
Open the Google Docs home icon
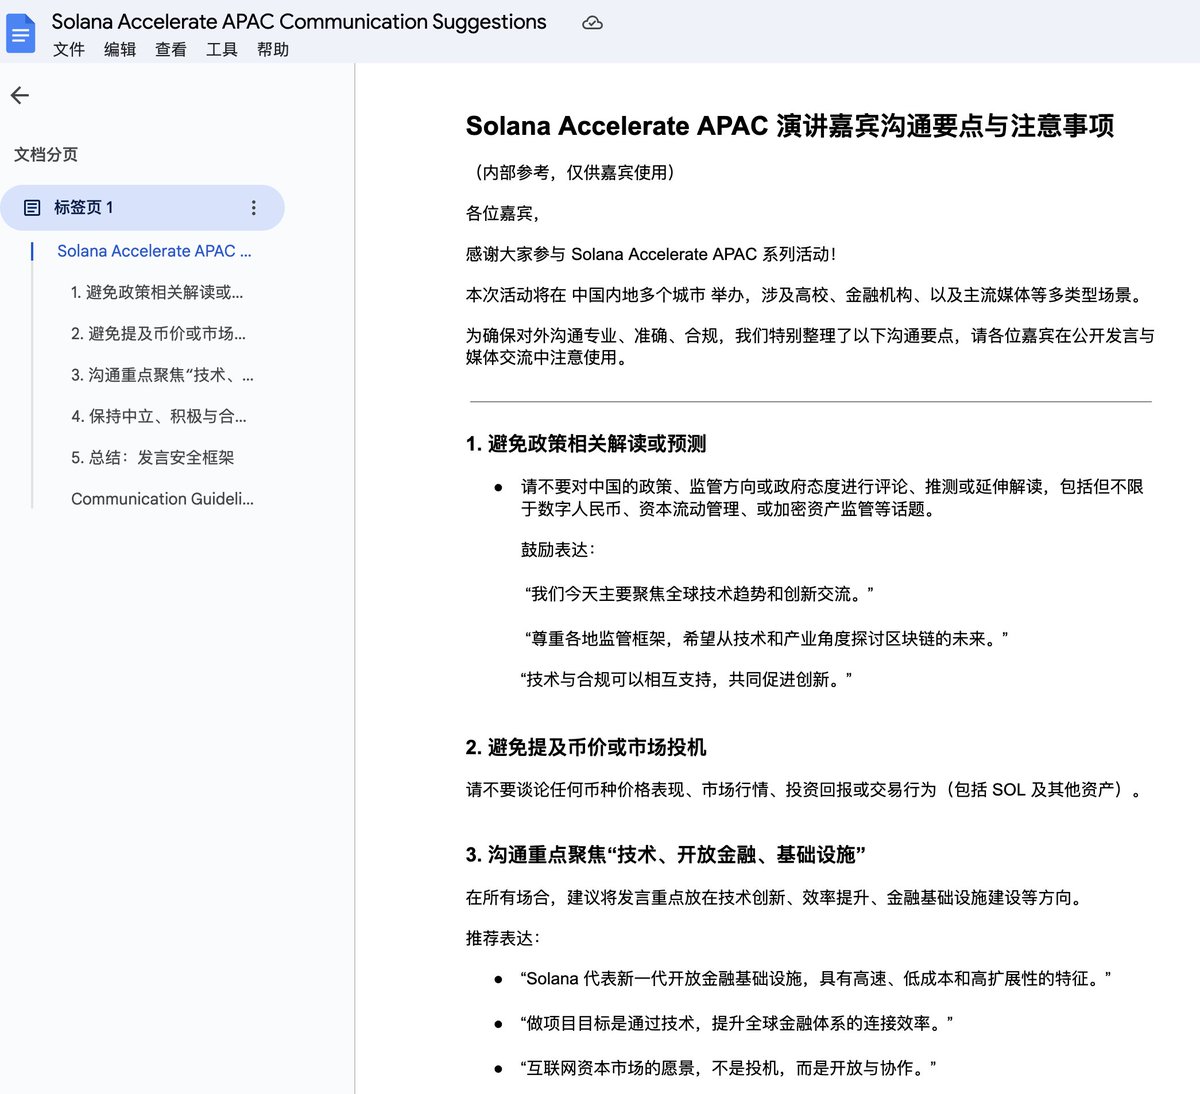click(x=20, y=32)
